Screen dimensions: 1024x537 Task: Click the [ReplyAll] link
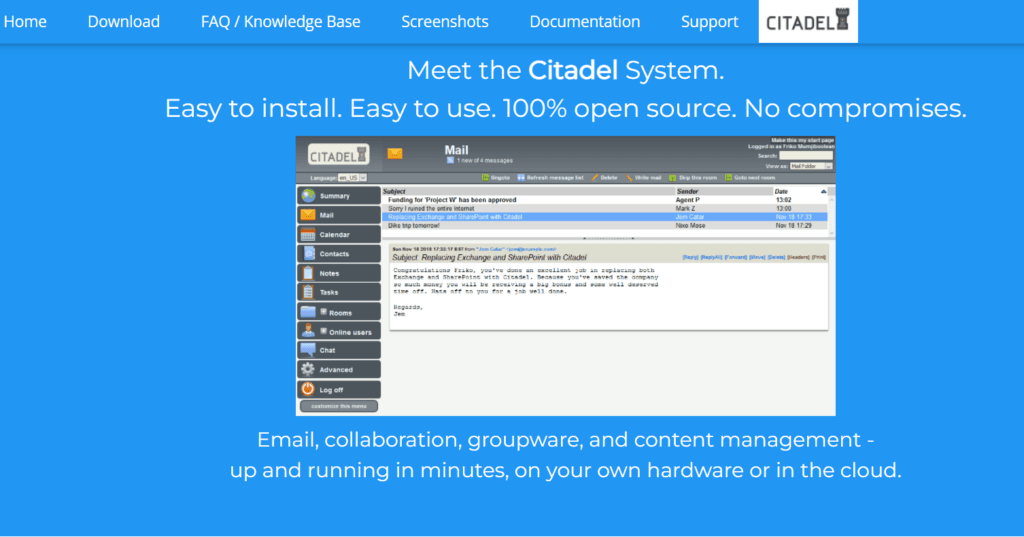pyautogui.click(x=711, y=257)
